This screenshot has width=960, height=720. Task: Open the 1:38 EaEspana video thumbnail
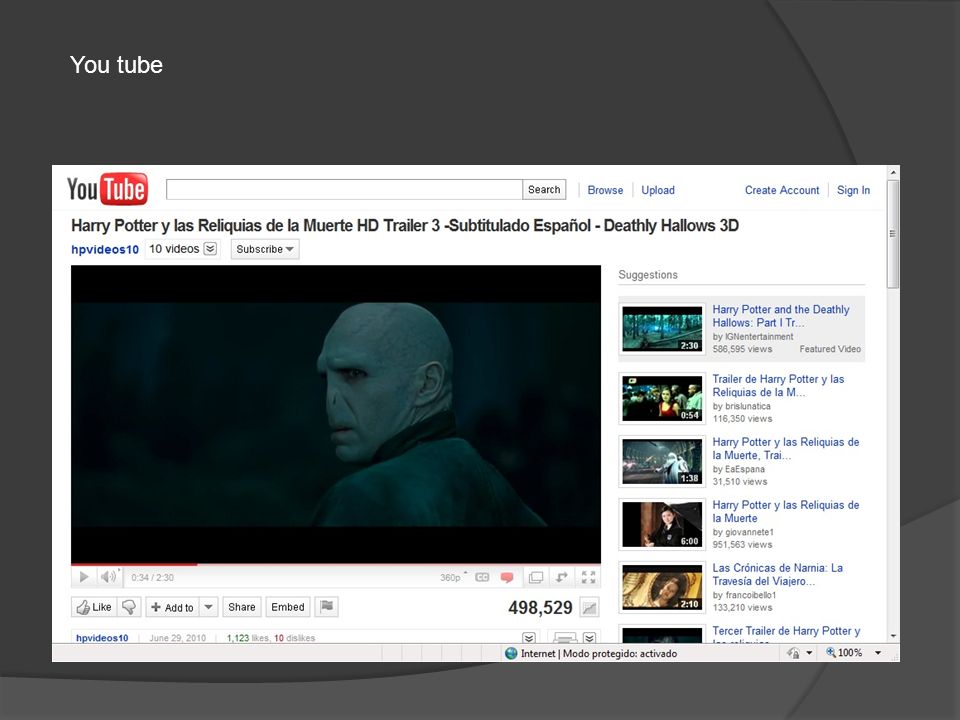pyautogui.click(x=662, y=462)
